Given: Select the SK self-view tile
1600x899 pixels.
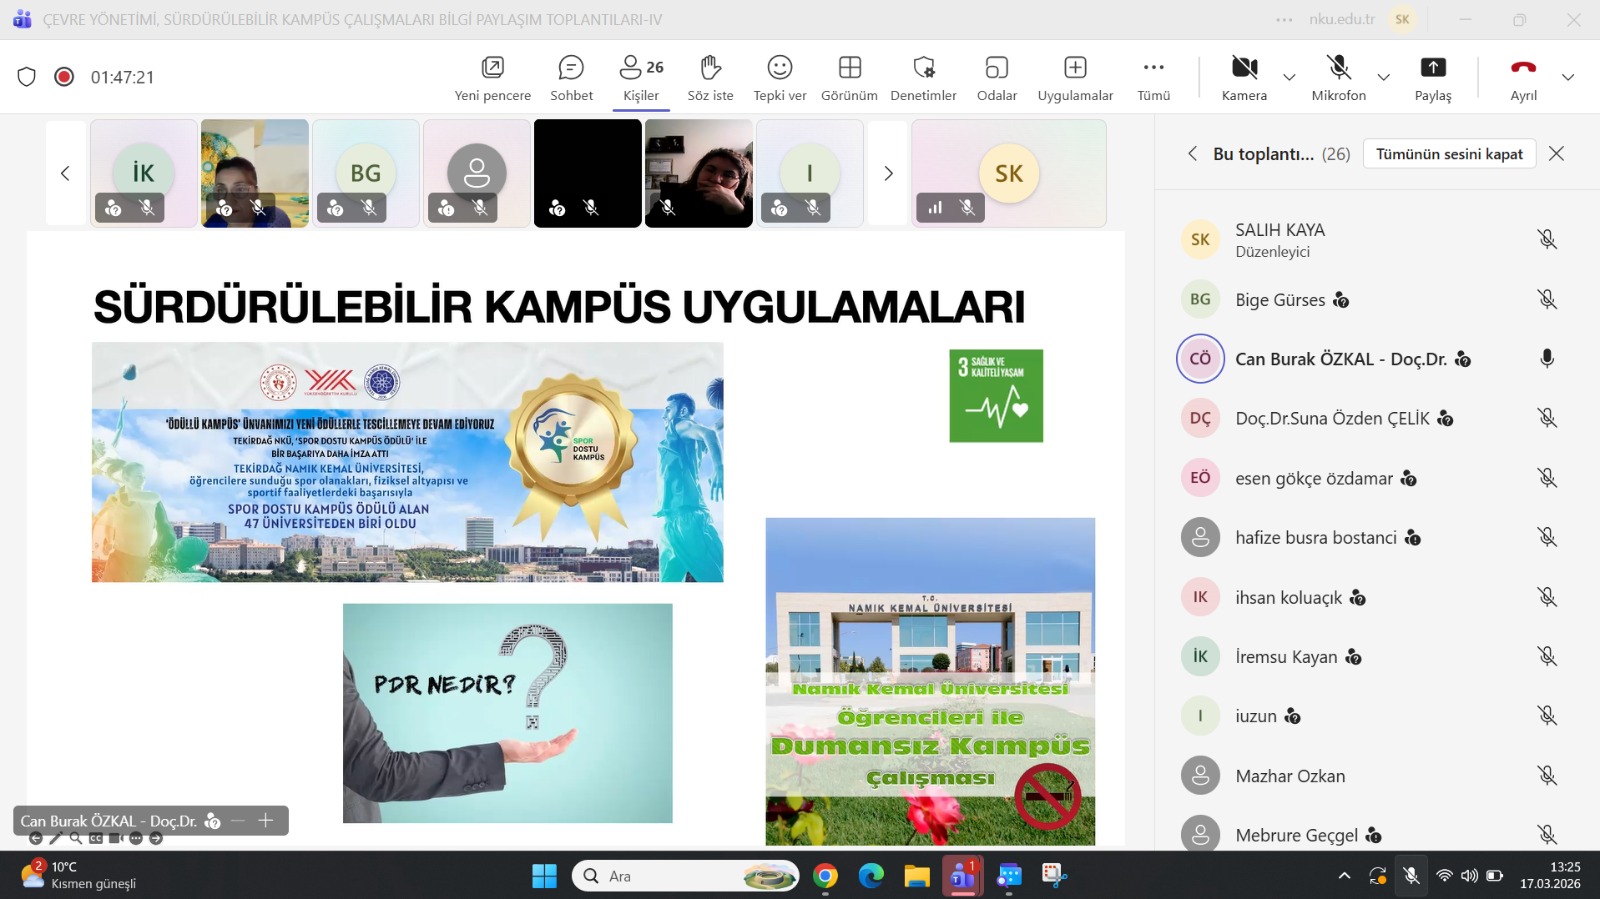Looking at the screenshot, I should pos(1009,174).
